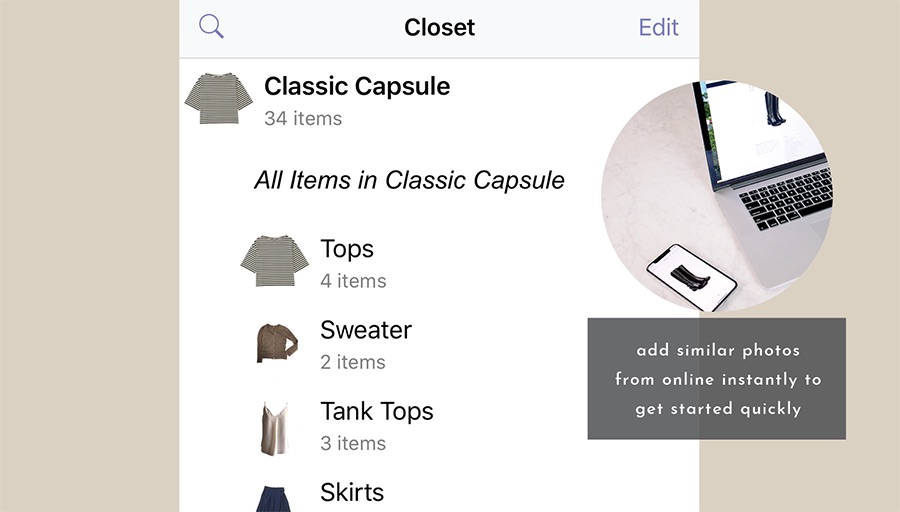Screen dimensions: 900x512
Task: Click the Closet title in header
Action: click(x=439, y=27)
